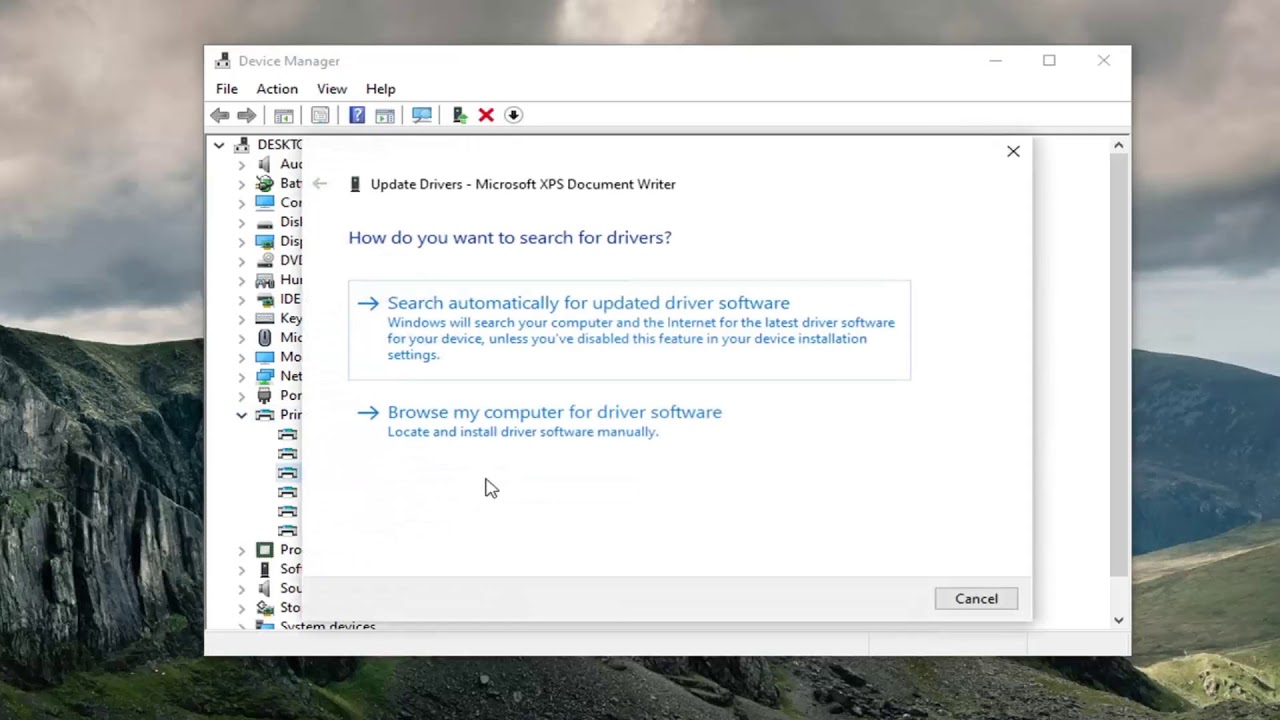Open the View menu

332,89
